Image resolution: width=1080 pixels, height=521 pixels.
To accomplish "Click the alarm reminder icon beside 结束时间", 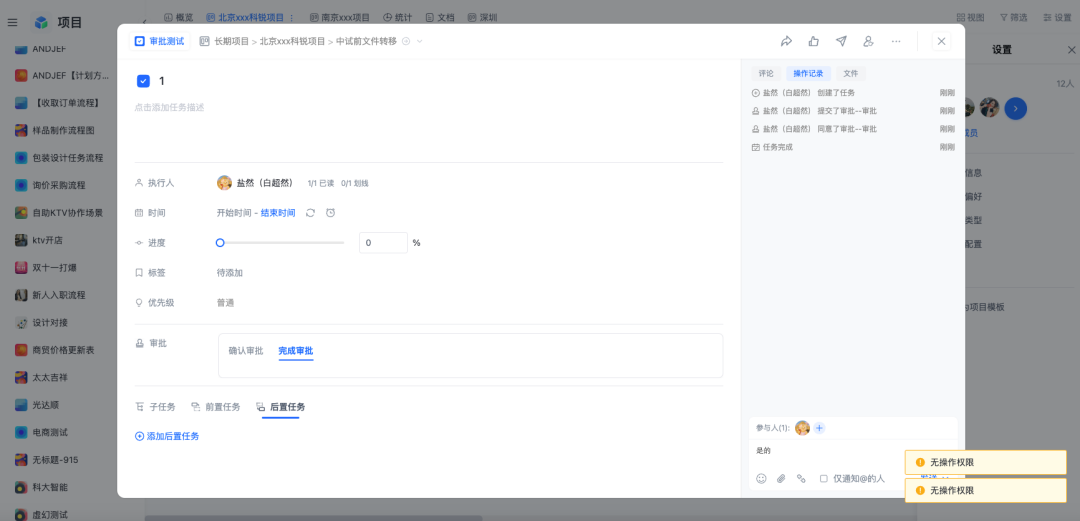I will 331,213.
